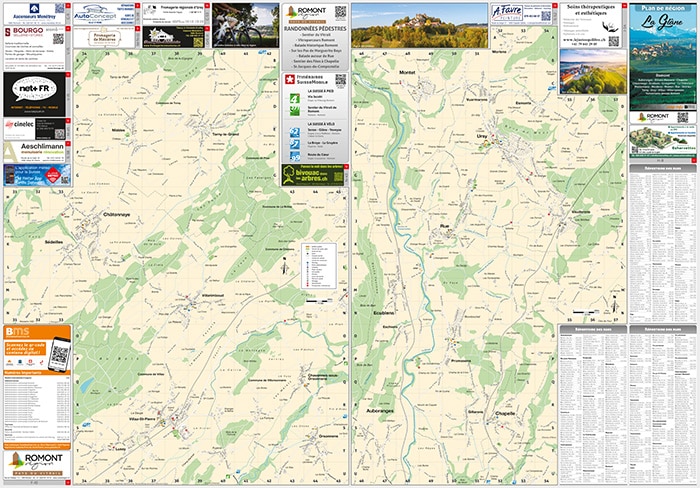
Task: Open the bivouac dans les arbres banner
Action: pyautogui.click(x=315, y=175)
